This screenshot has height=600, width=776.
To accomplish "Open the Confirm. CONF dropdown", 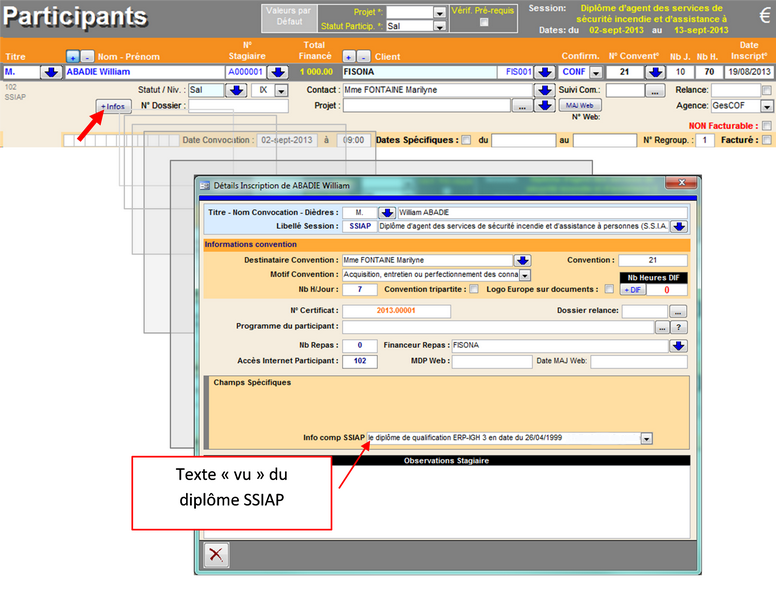I will [x=596, y=73].
